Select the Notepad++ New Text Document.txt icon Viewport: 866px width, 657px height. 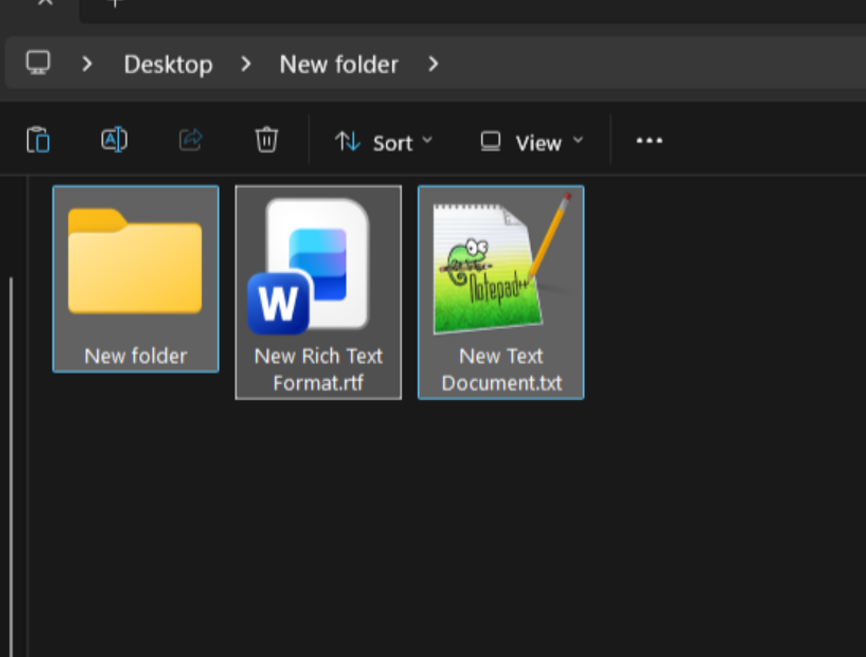(x=500, y=264)
